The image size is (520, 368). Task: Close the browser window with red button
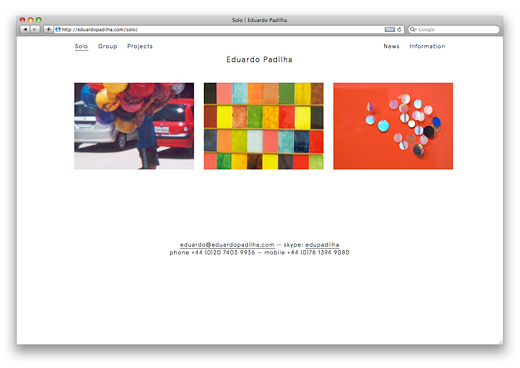pyautogui.click(x=22, y=20)
